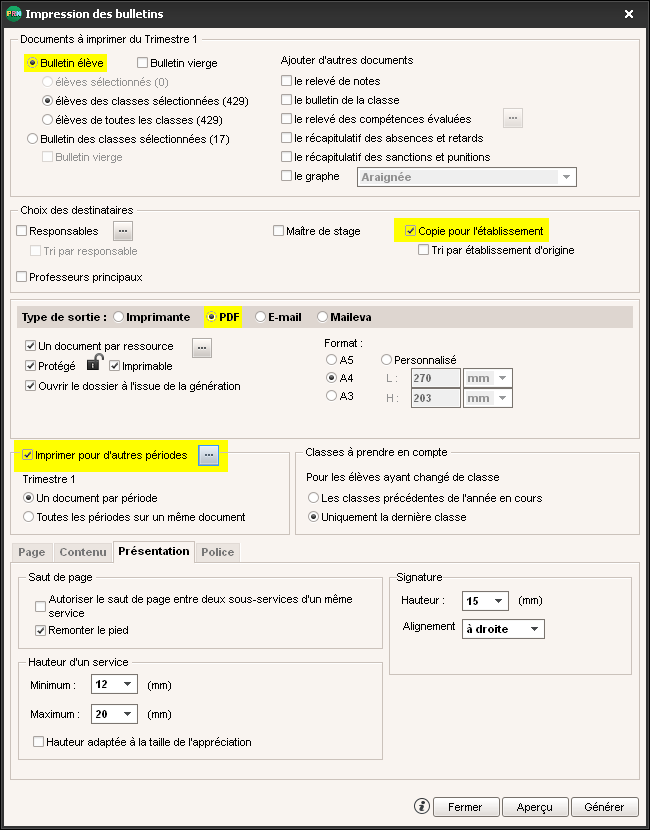Check the Bulletin vierge box beside Bulletin élève
This screenshot has height=830, width=650.
[x=177, y=63]
